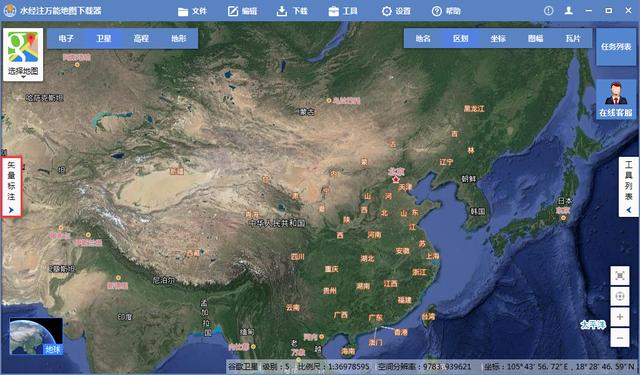Open 在线客服 online customer service

(616, 99)
